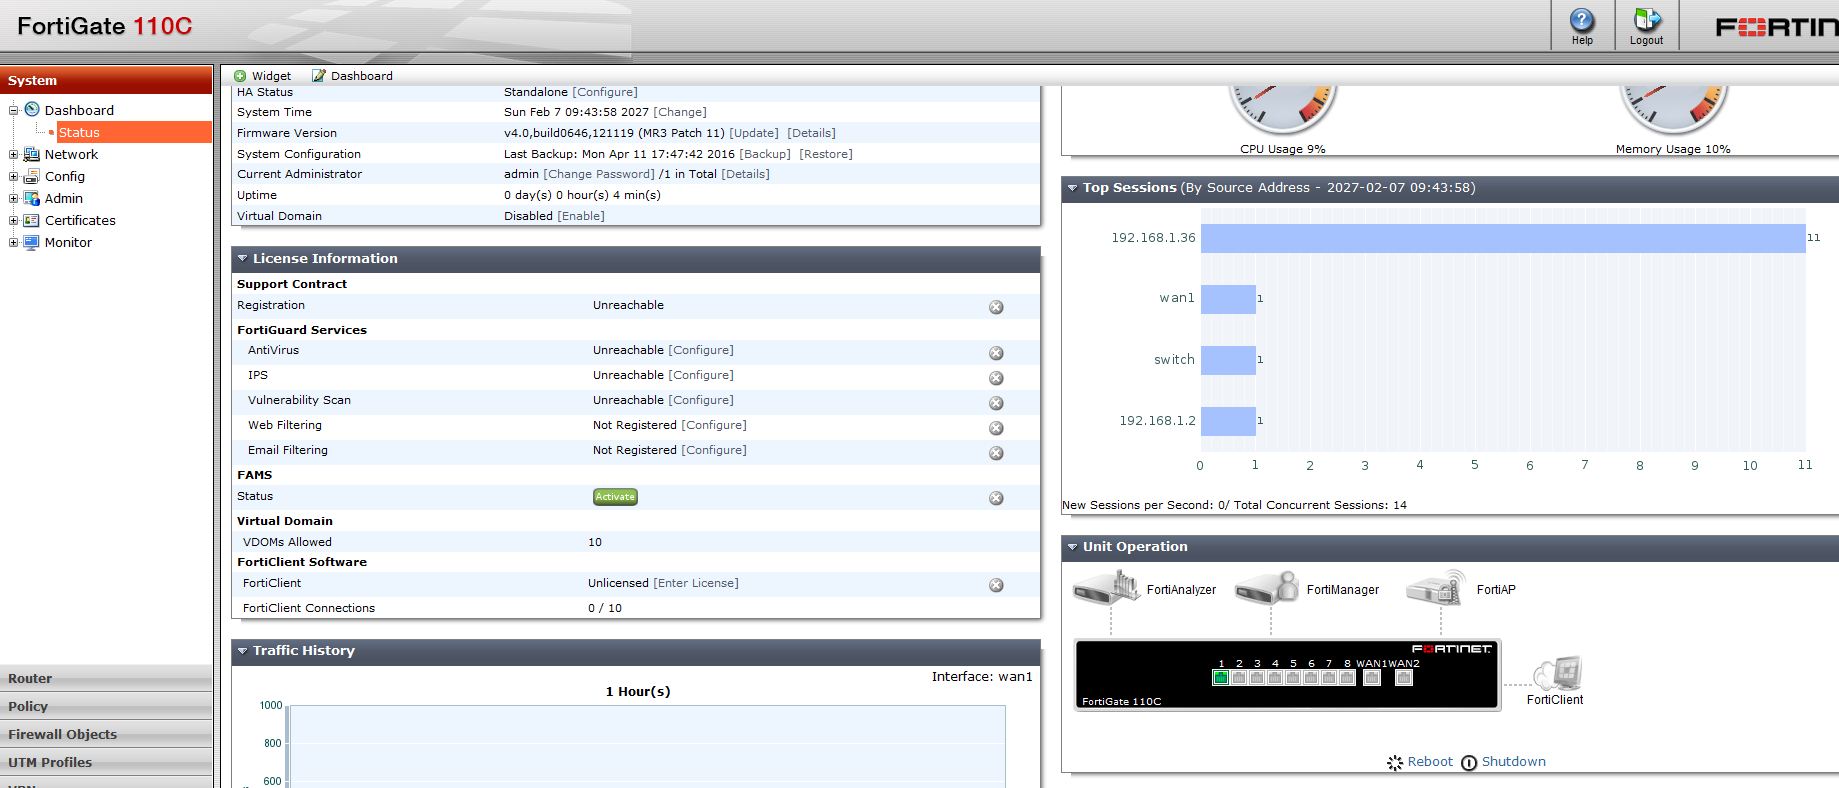Click the Change Password link
This screenshot has height=788, width=1839.
click(x=599, y=174)
